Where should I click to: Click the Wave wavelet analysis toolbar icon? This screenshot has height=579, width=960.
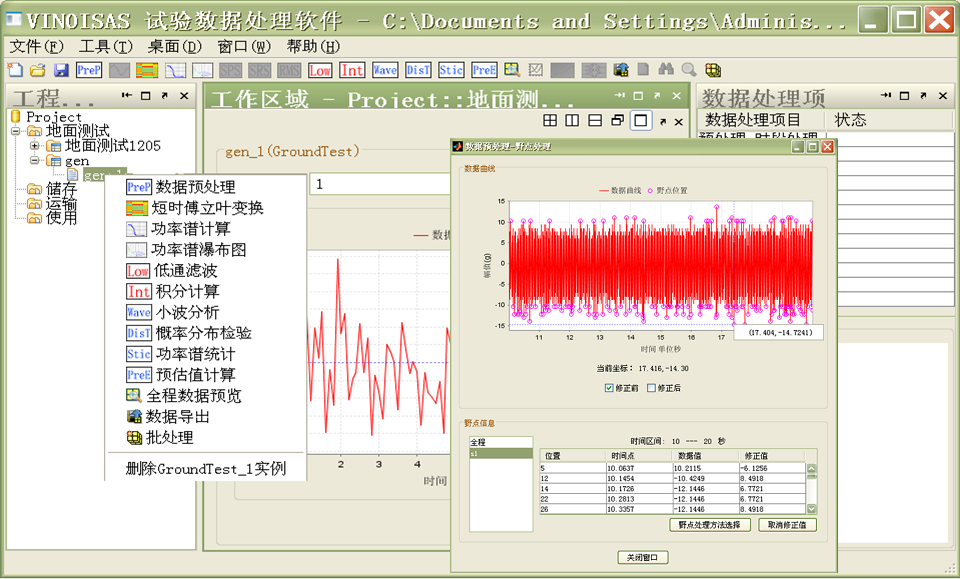385,70
